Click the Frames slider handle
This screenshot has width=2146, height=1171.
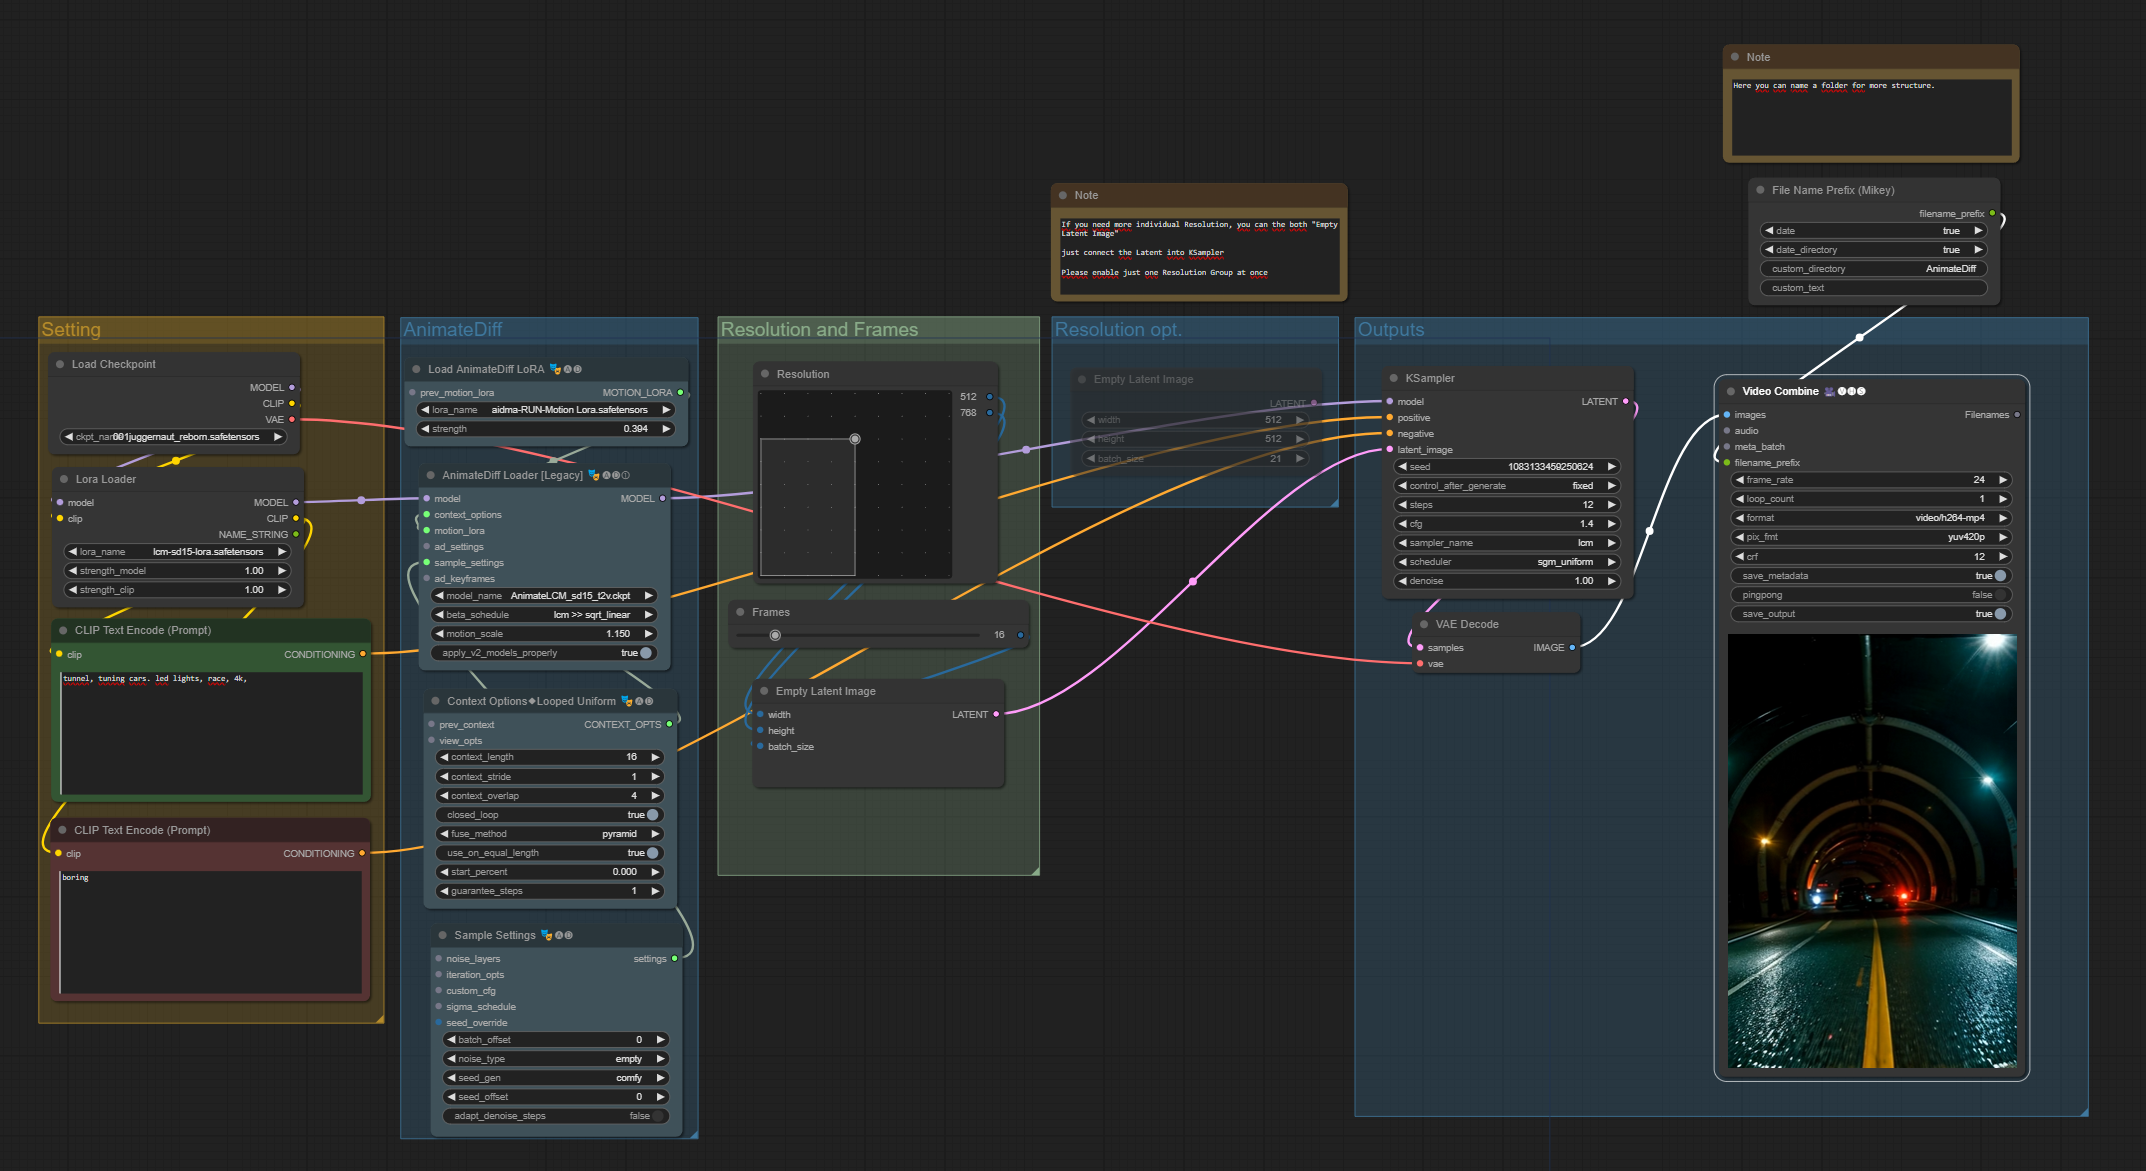[775, 635]
